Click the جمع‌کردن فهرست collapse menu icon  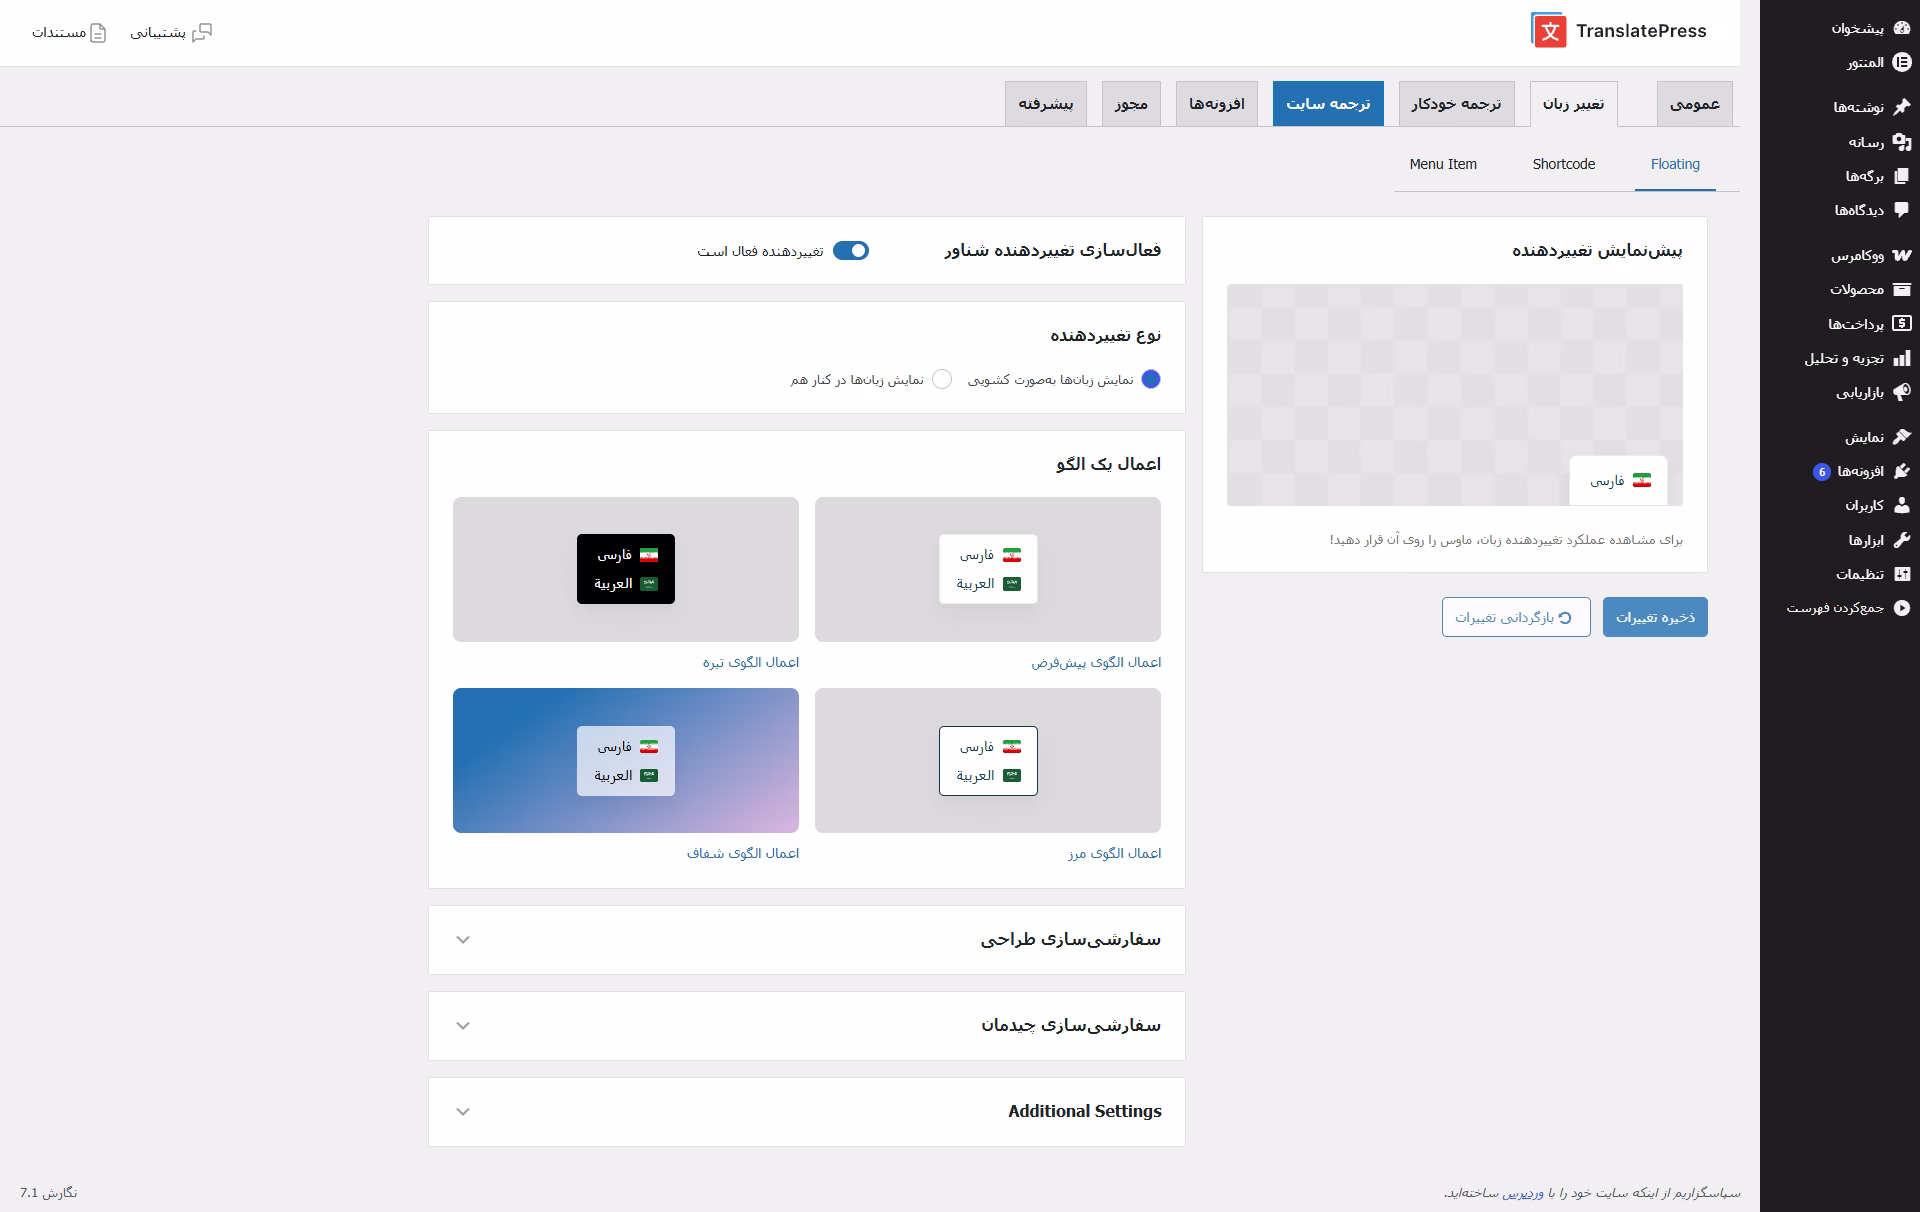click(1901, 607)
